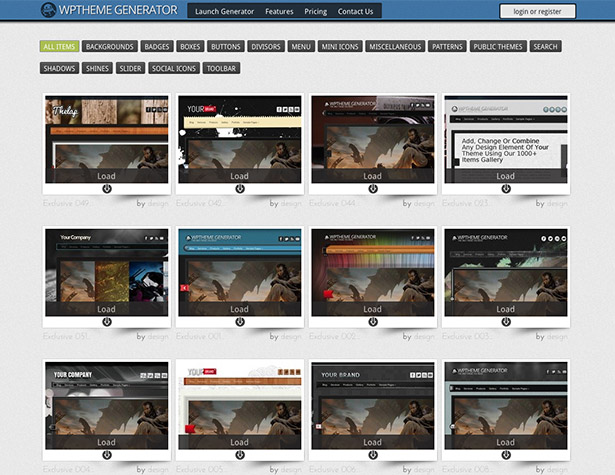Open the Contact Us page
The height and width of the screenshot is (475, 615).
[355, 11]
